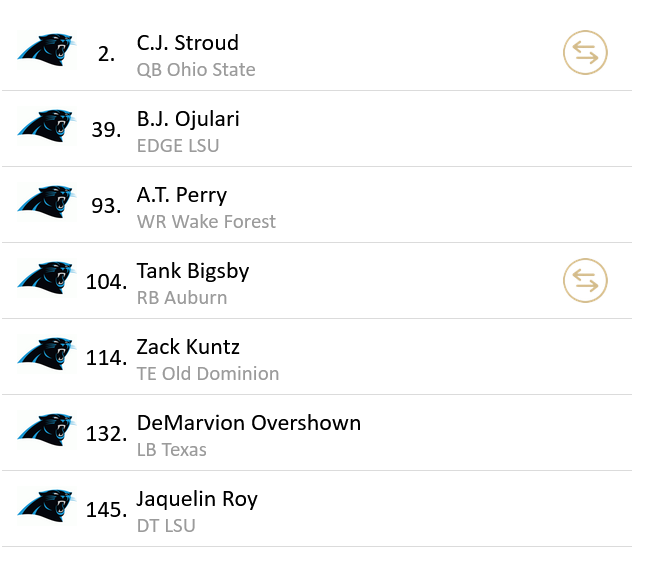Image resolution: width=658 pixels, height=575 pixels.
Task: Click the QB Ohio State subtitle
Action: click(x=196, y=70)
